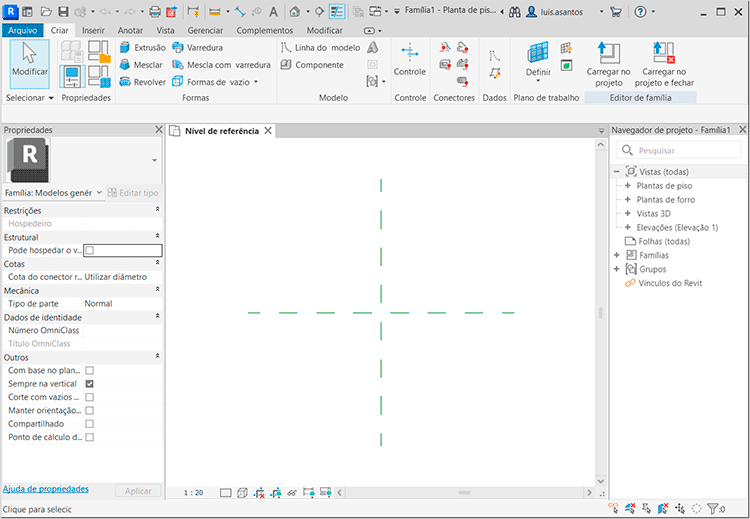Open Ajuda de propriedades link

click(46, 489)
